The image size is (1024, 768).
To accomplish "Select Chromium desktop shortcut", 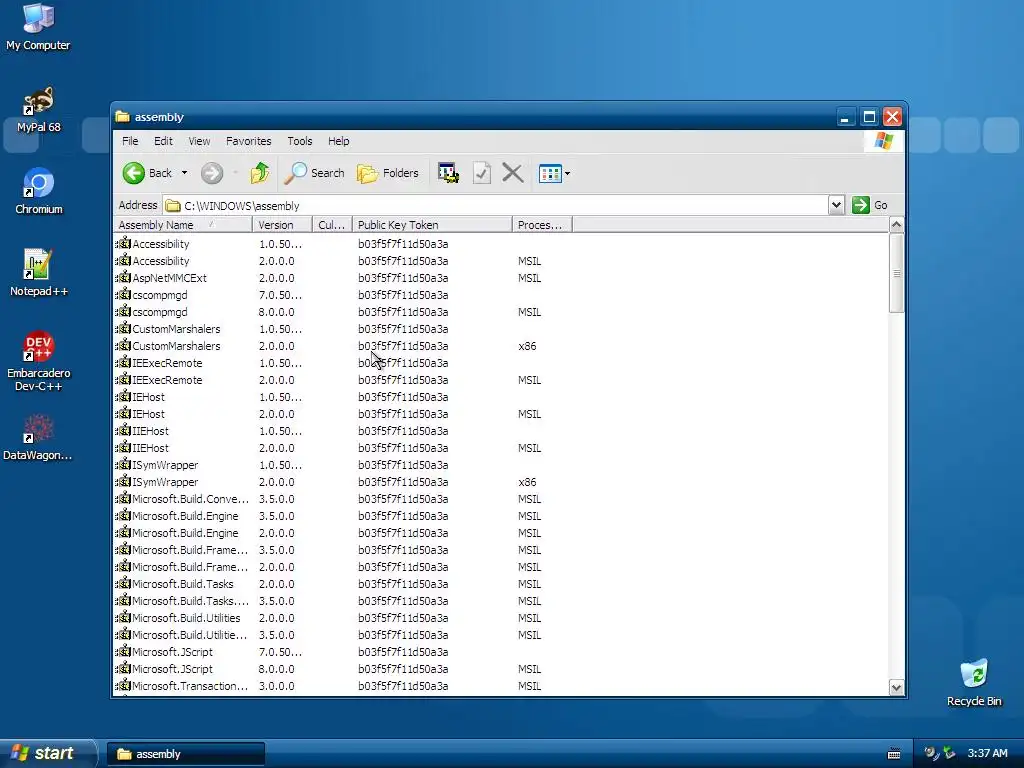I will coord(39,191).
